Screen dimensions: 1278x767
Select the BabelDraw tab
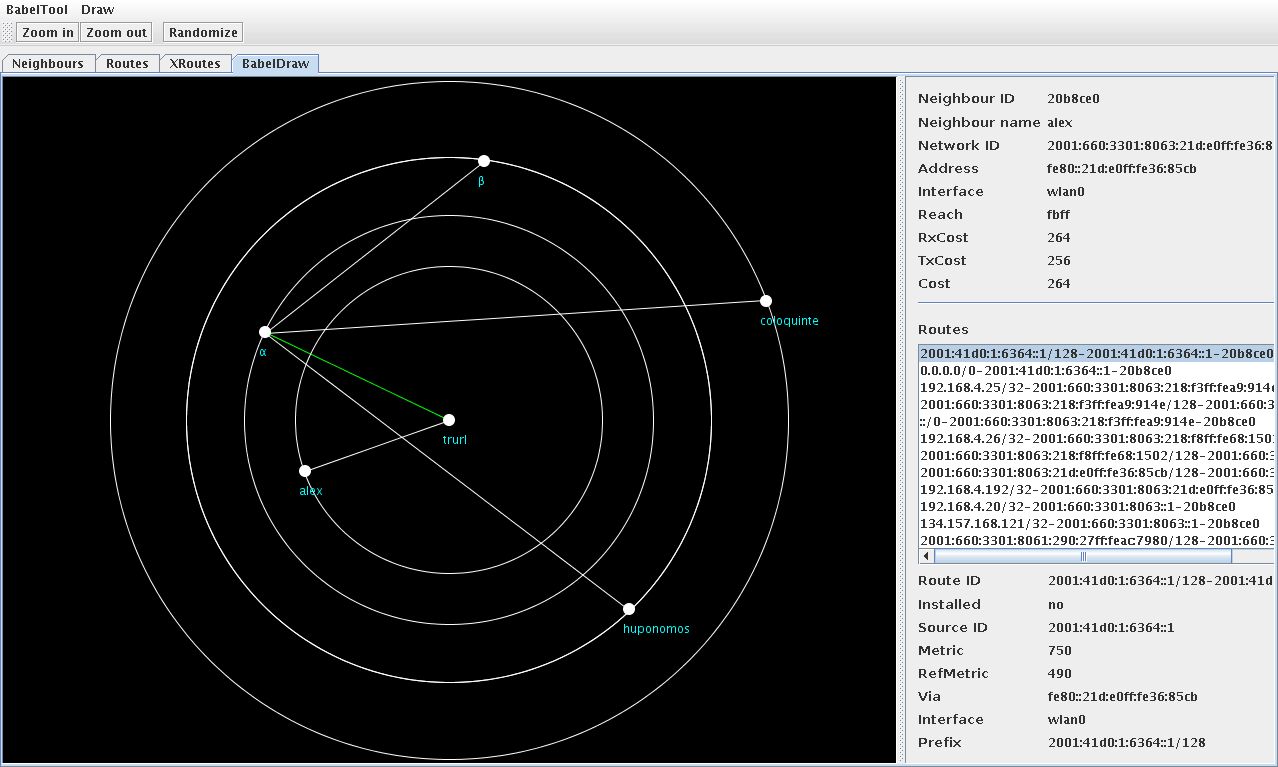276,64
